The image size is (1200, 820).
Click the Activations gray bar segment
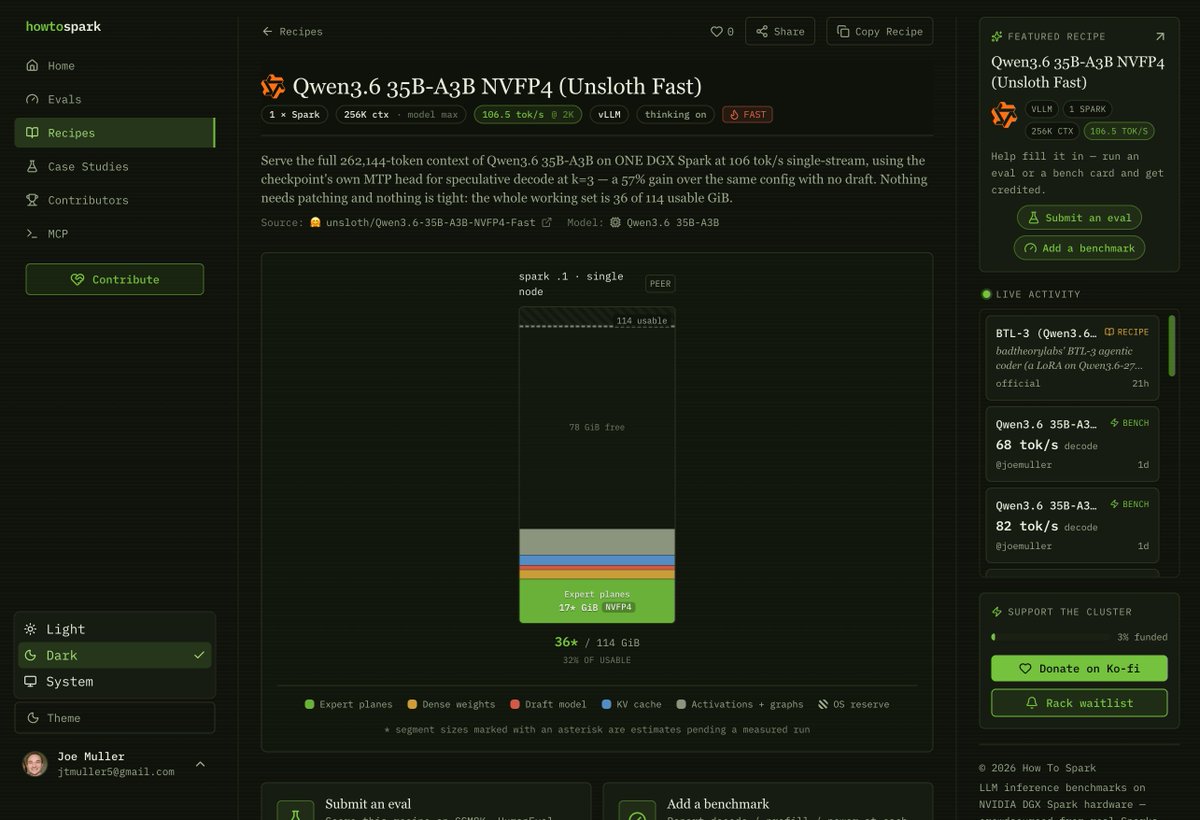click(x=597, y=542)
